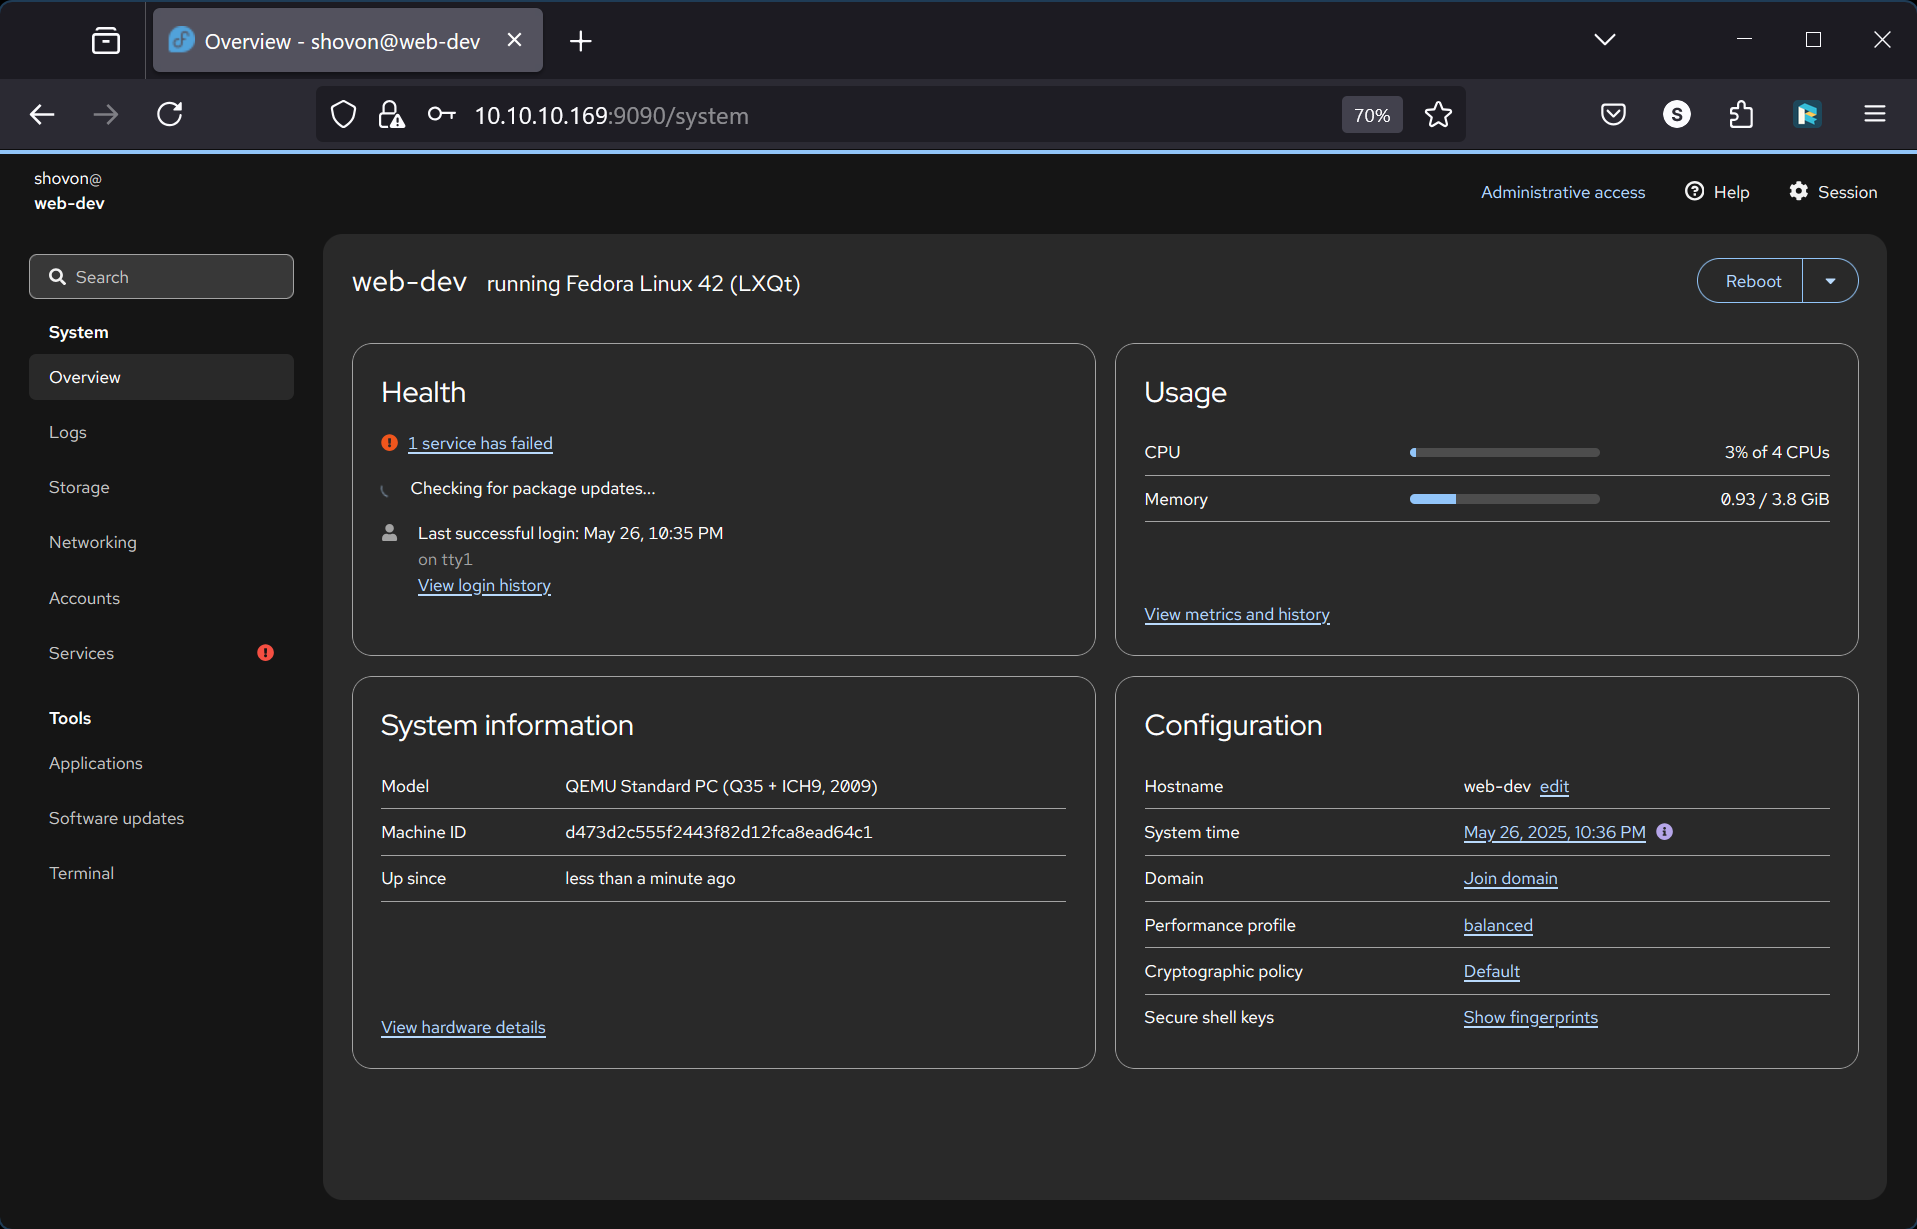Open the Session gear menu

(x=1833, y=191)
